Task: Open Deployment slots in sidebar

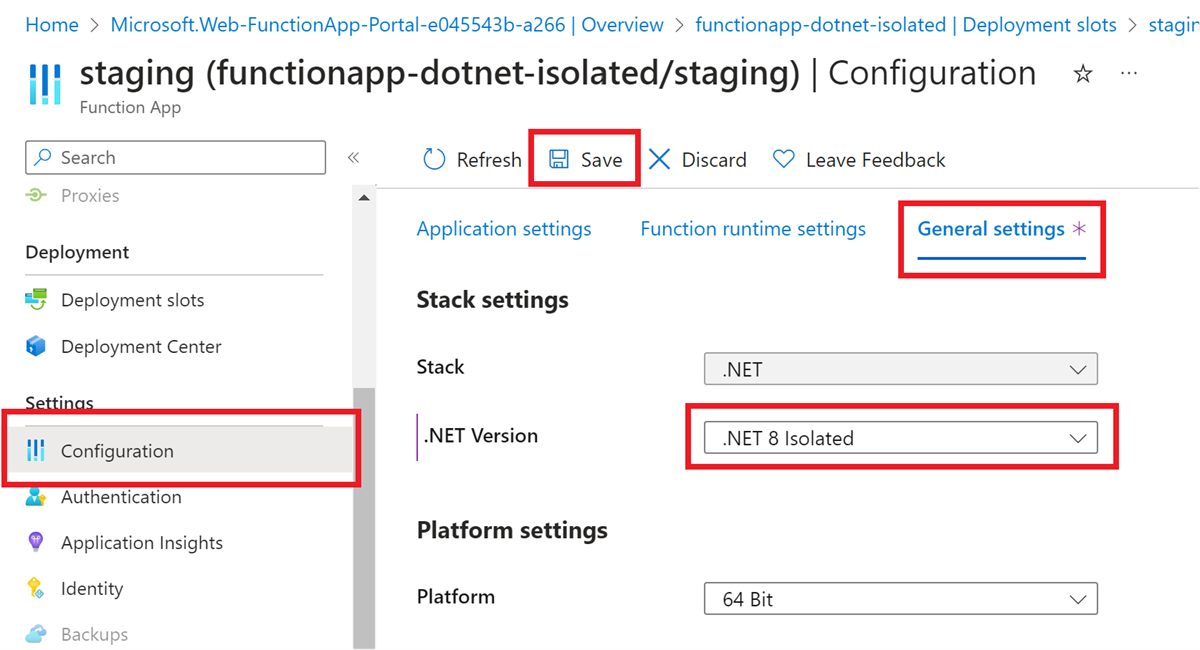Action: tap(132, 300)
